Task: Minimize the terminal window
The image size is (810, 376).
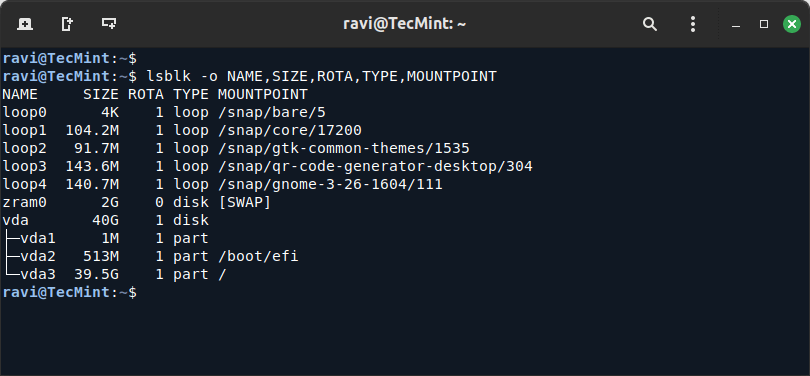Action: [736, 24]
